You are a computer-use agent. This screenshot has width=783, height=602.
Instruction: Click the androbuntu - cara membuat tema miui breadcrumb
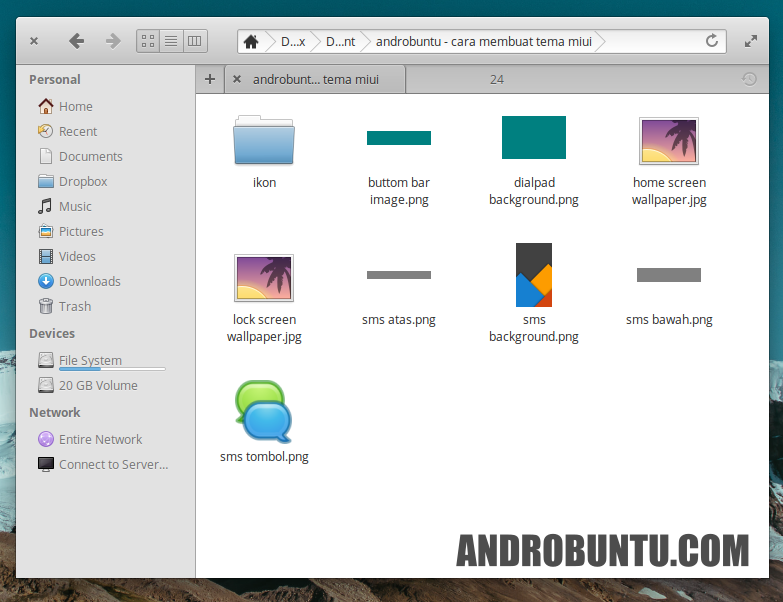click(483, 41)
